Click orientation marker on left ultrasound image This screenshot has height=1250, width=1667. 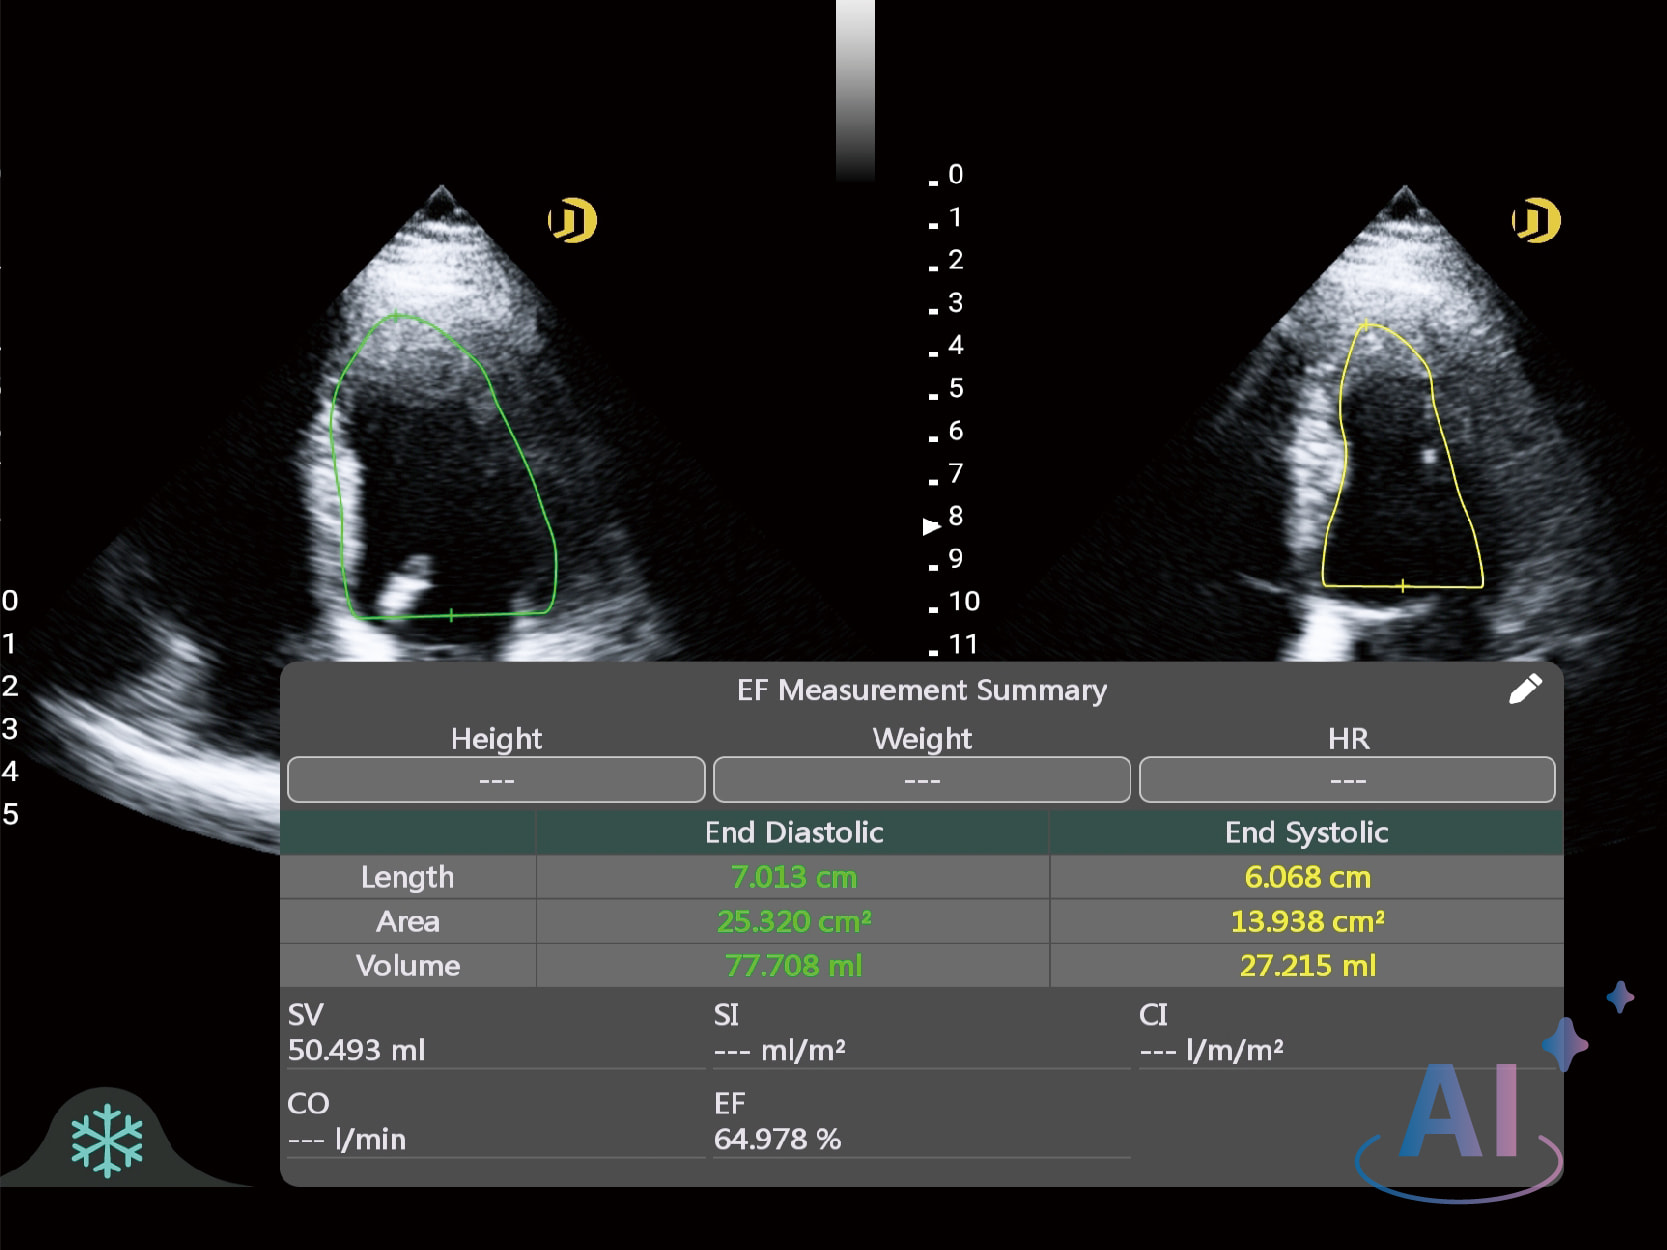pos(573,221)
